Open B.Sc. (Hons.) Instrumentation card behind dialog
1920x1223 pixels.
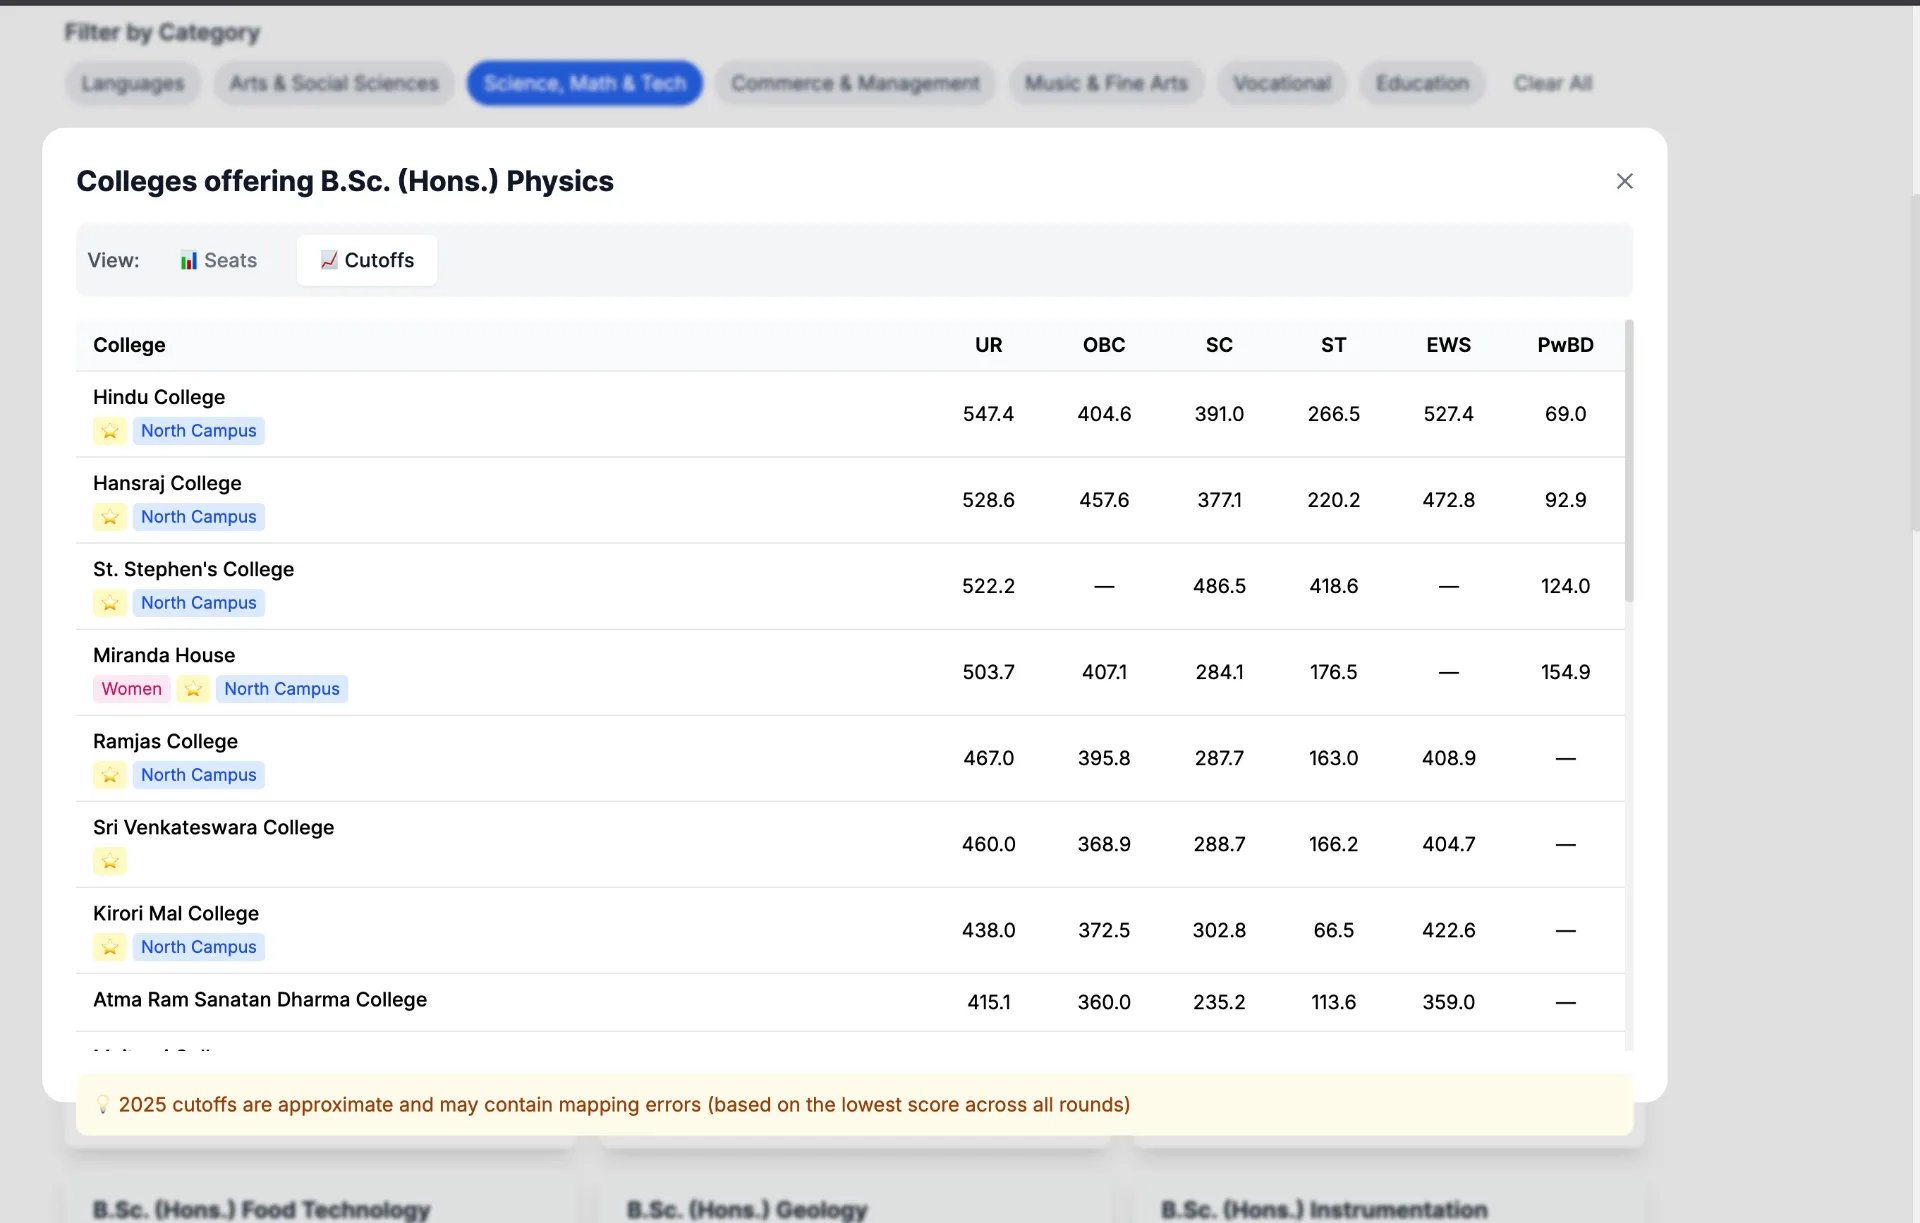click(1324, 1210)
